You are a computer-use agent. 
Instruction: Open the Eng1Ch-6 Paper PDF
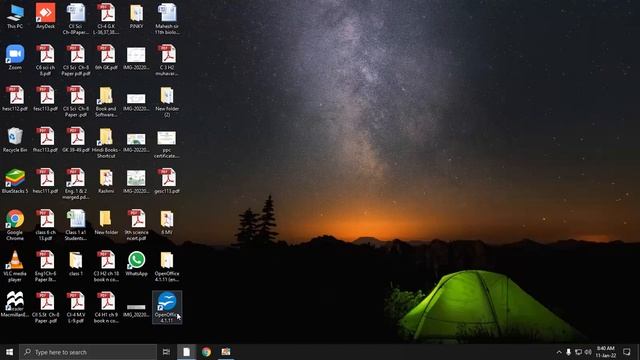[x=45, y=266]
